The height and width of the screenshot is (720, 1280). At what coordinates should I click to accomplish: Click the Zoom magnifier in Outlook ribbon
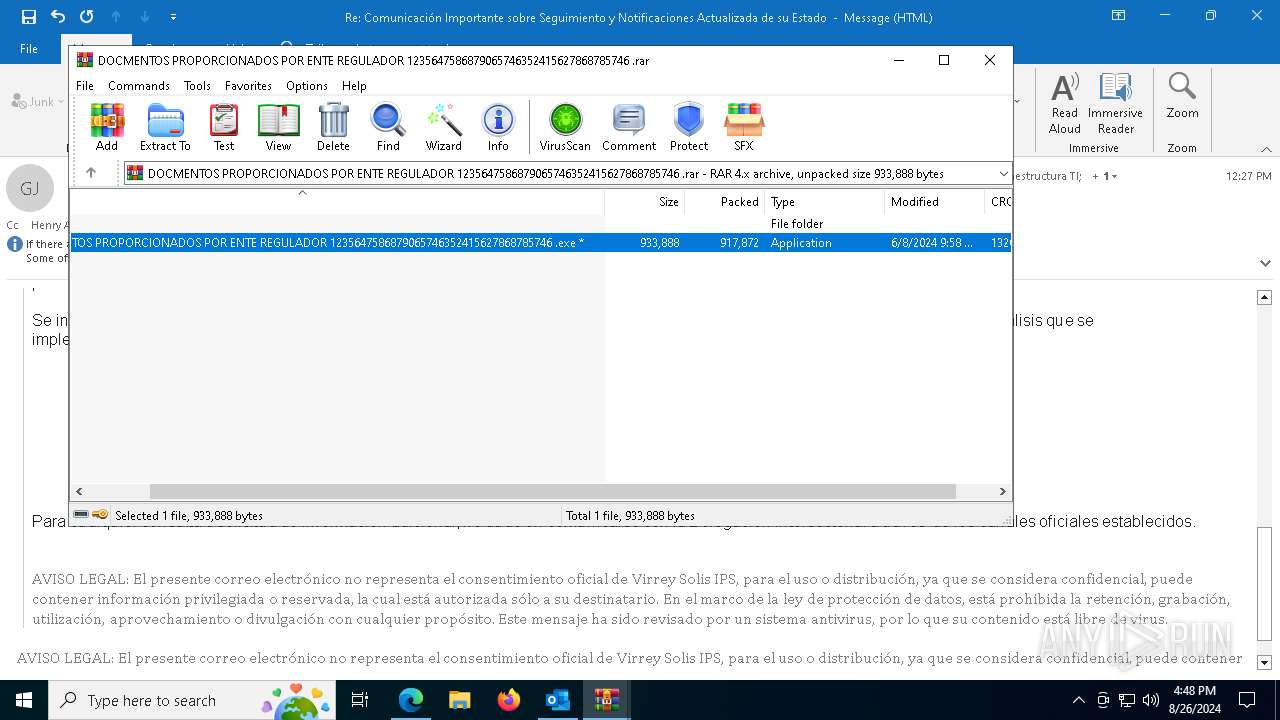point(1182,95)
